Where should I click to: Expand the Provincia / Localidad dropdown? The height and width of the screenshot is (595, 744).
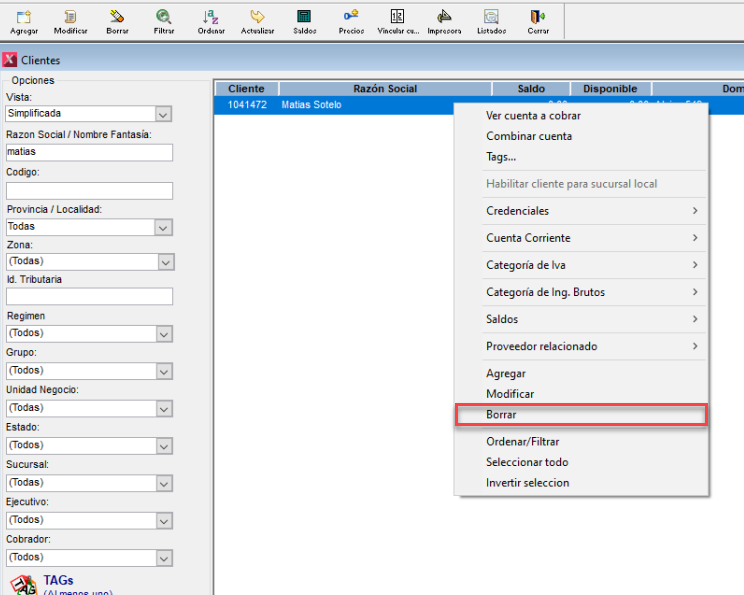(164, 227)
